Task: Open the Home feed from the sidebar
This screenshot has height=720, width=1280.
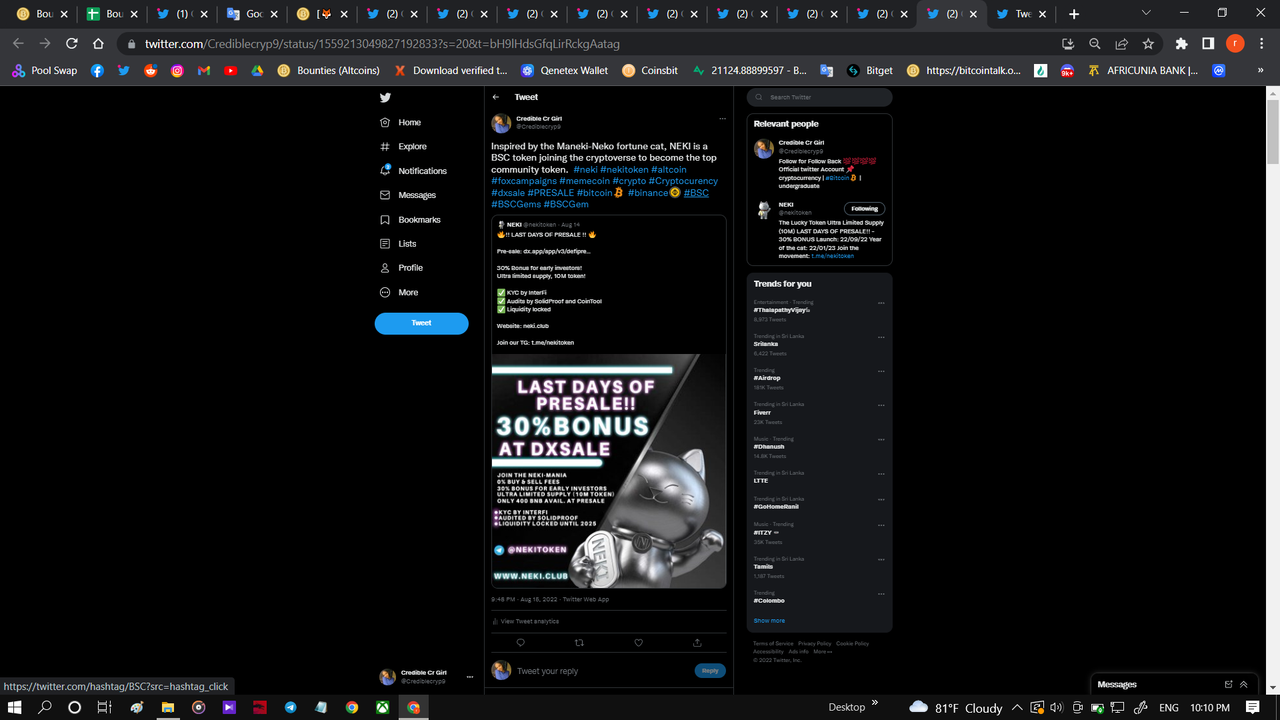Action: [x=408, y=122]
